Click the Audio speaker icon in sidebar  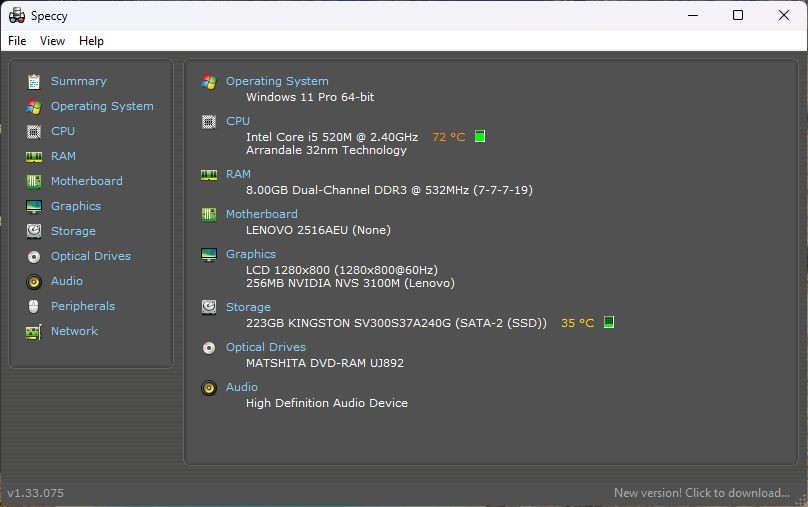34,281
